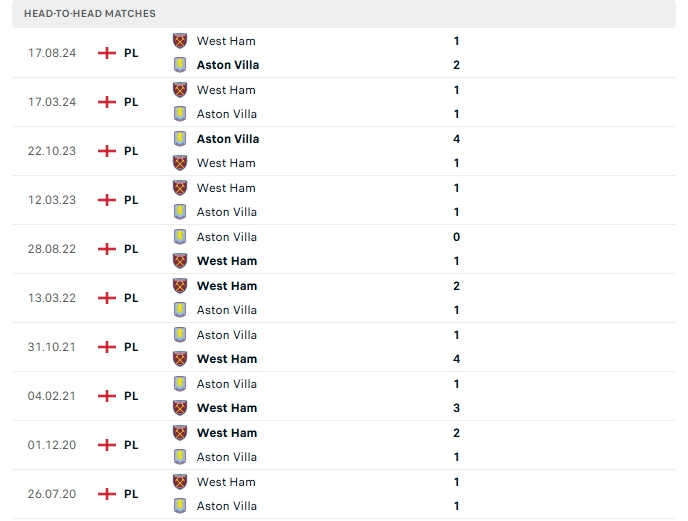Screen dimensions: 688x521
Task: Click Aston Villa's score of 4 on 22.10.23
Action: tap(456, 139)
